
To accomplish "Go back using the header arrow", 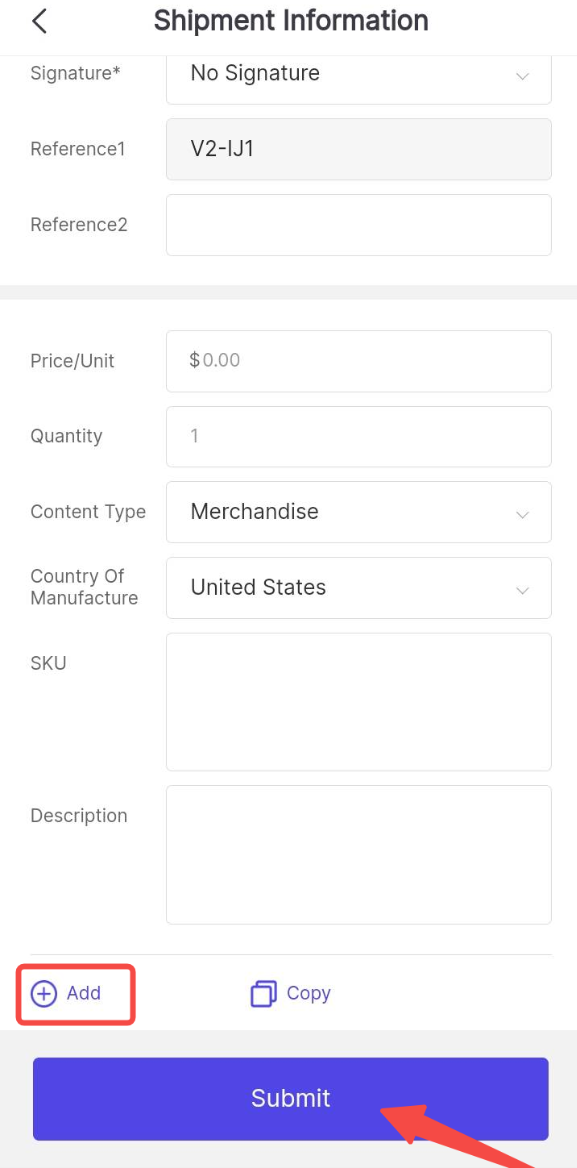I will [x=39, y=22].
